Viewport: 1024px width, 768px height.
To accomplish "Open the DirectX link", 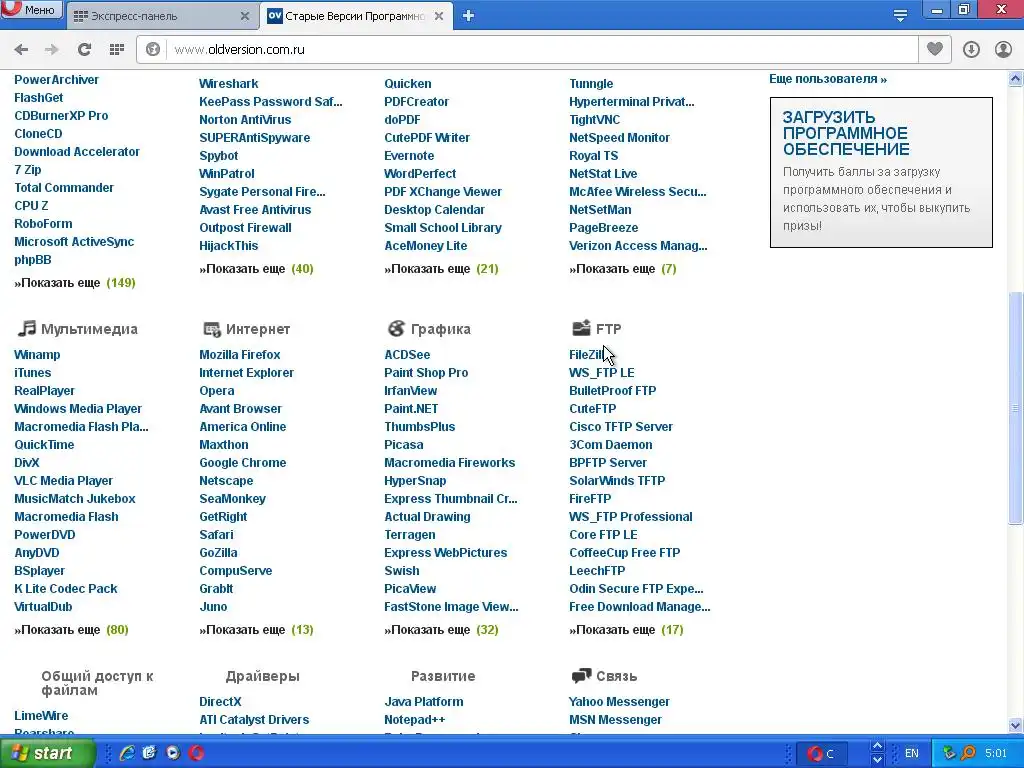I will tap(220, 702).
